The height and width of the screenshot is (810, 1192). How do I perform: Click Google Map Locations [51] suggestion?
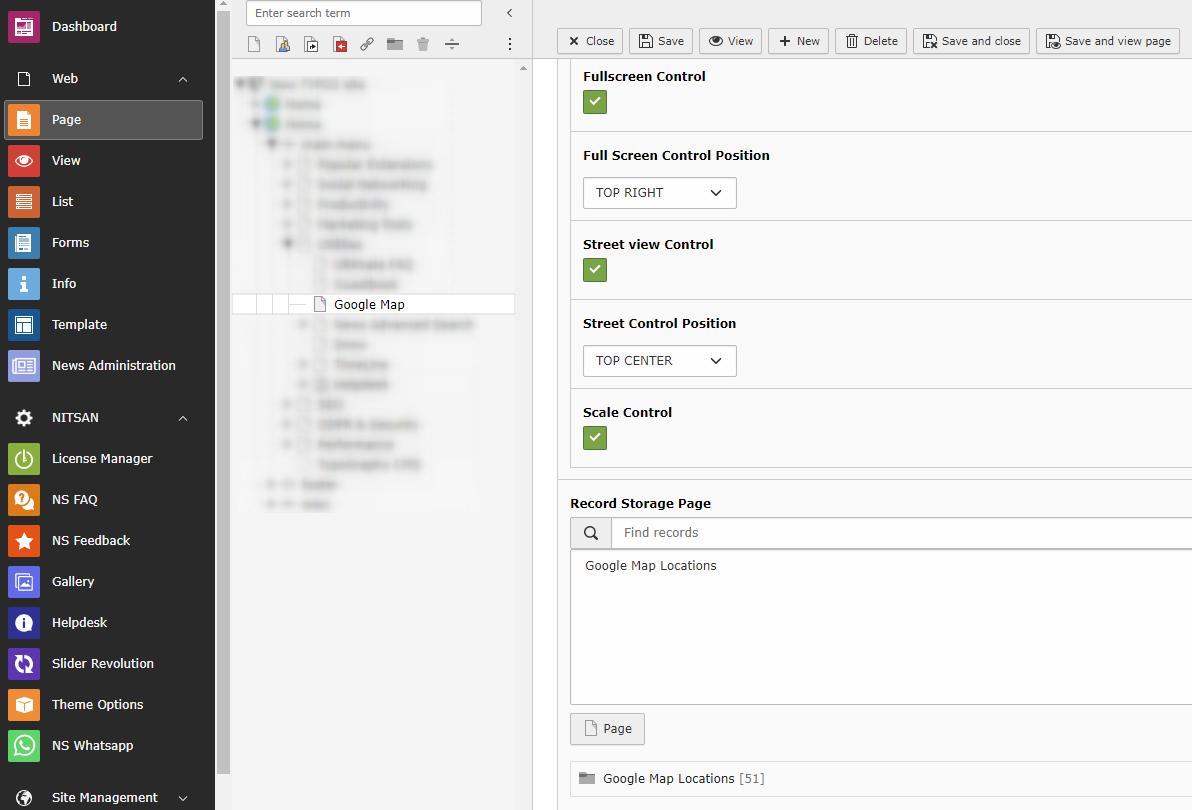(683, 779)
